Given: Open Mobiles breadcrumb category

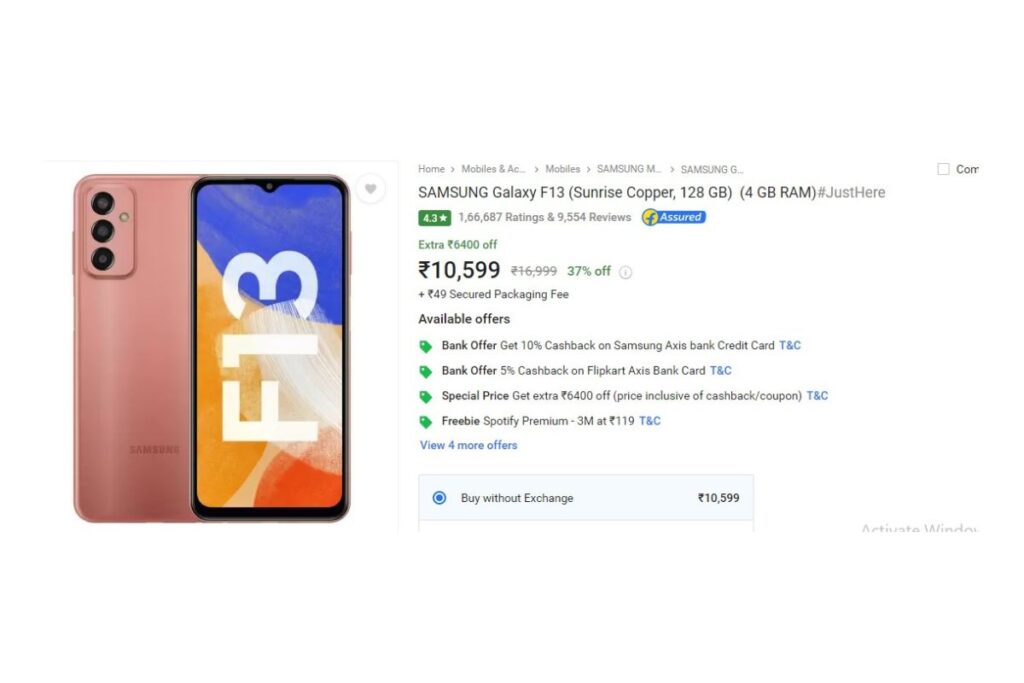Looking at the screenshot, I should (562, 168).
